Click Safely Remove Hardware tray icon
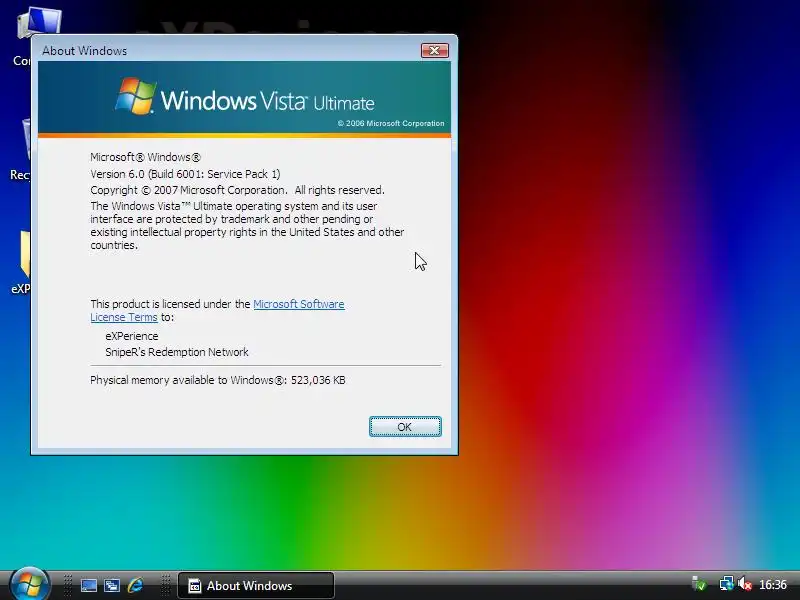This screenshot has height=600, width=800. click(699, 583)
